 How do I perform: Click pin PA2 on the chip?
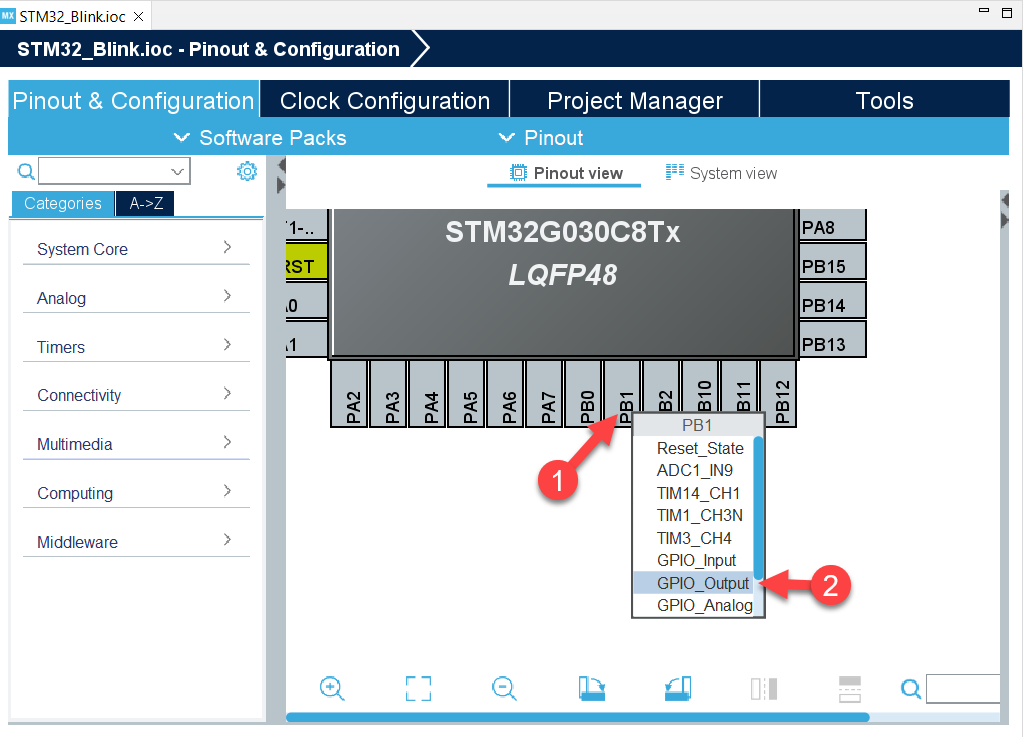tap(350, 395)
